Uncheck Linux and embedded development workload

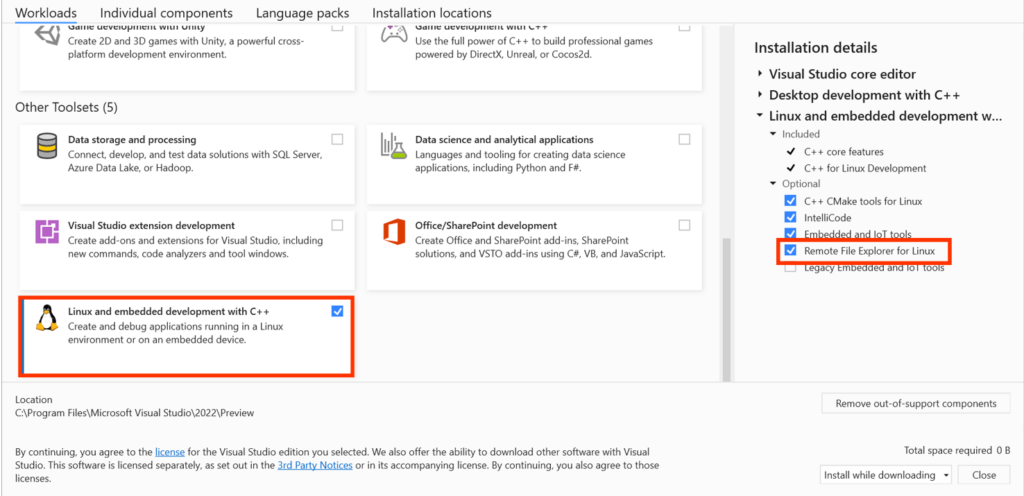point(337,312)
